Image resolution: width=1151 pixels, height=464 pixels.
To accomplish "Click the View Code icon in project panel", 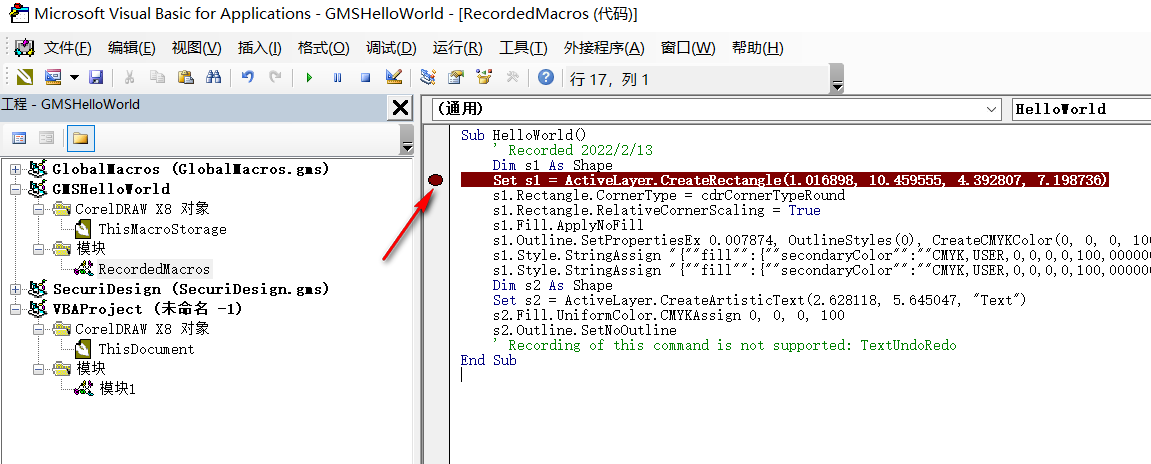I will [x=19, y=138].
